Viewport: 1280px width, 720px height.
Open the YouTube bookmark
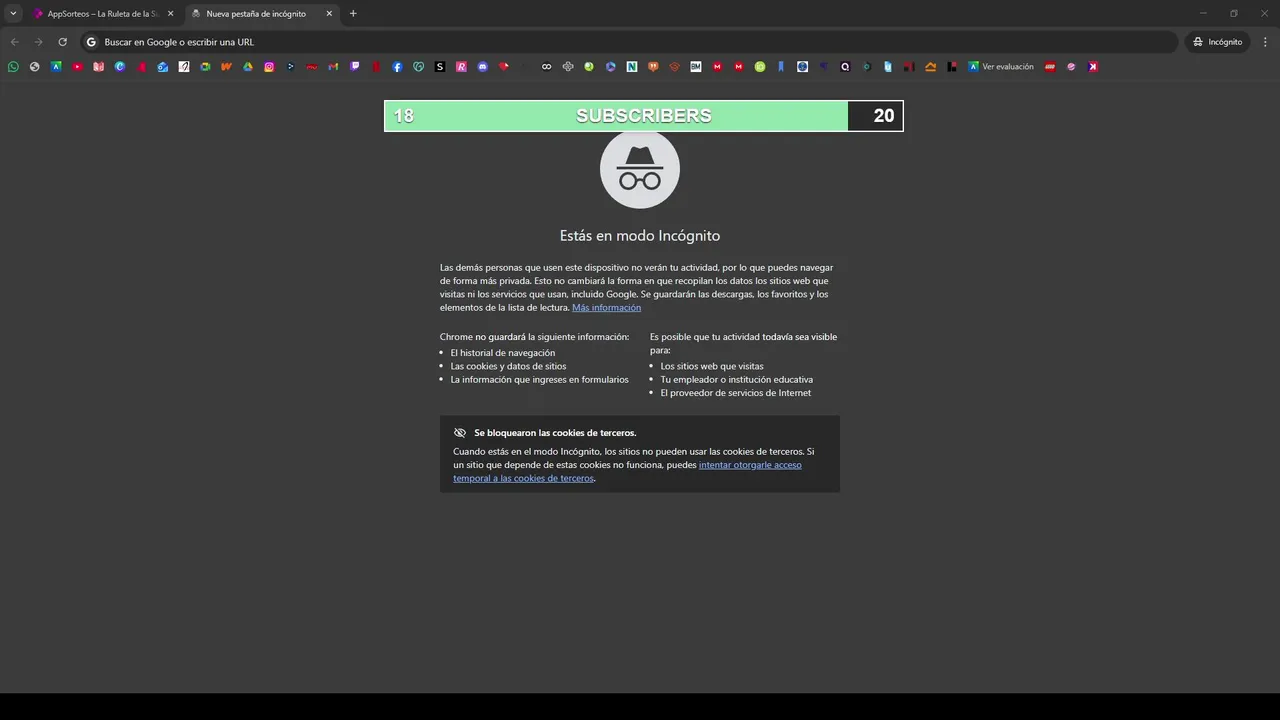tap(77, 67)
